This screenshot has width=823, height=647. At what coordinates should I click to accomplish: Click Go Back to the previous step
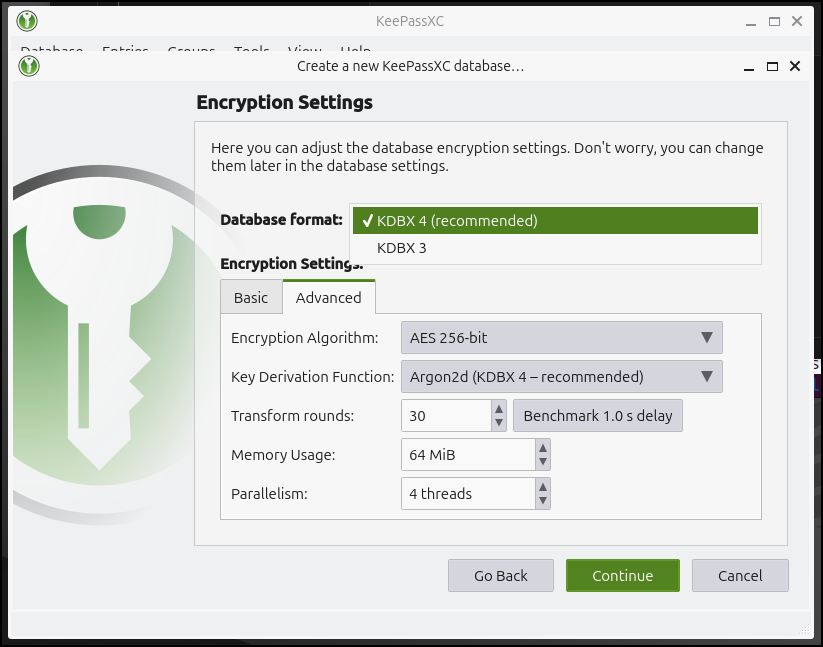[x=500, y=575]
